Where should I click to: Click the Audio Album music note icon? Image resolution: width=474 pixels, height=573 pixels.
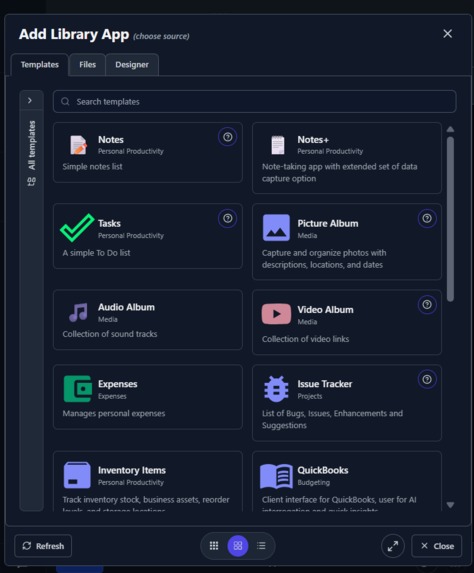(78, 312)
